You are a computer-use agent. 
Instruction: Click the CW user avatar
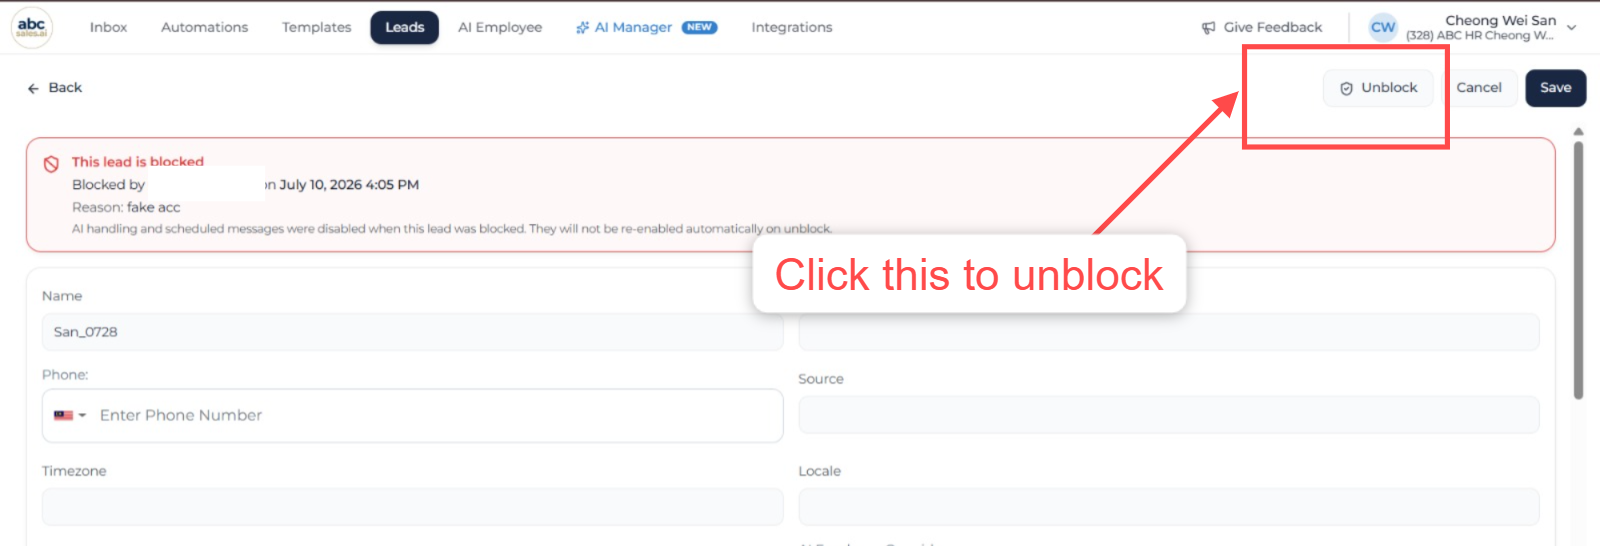point(1383,27)
